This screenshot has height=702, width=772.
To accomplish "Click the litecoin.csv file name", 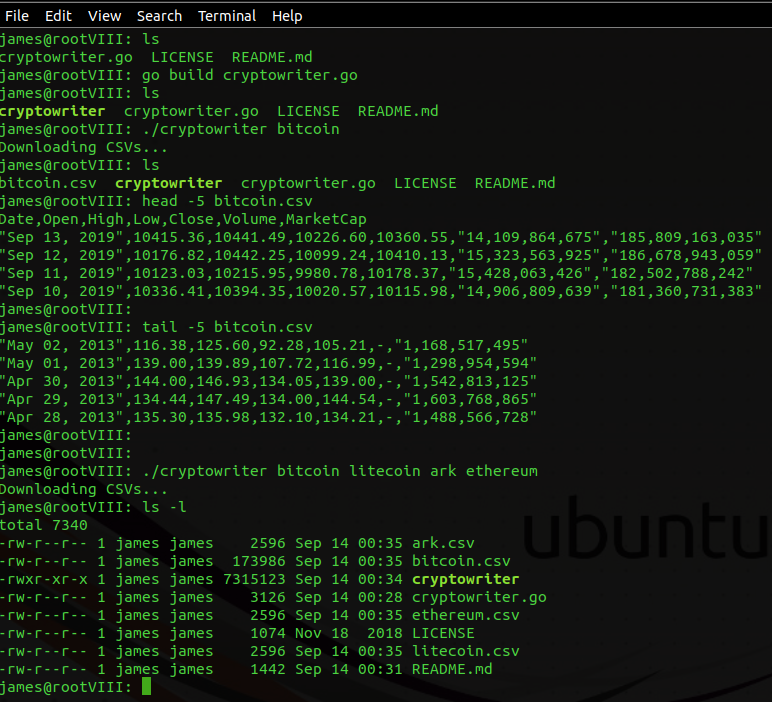I will pyautogui.click(x=466, y=651).
